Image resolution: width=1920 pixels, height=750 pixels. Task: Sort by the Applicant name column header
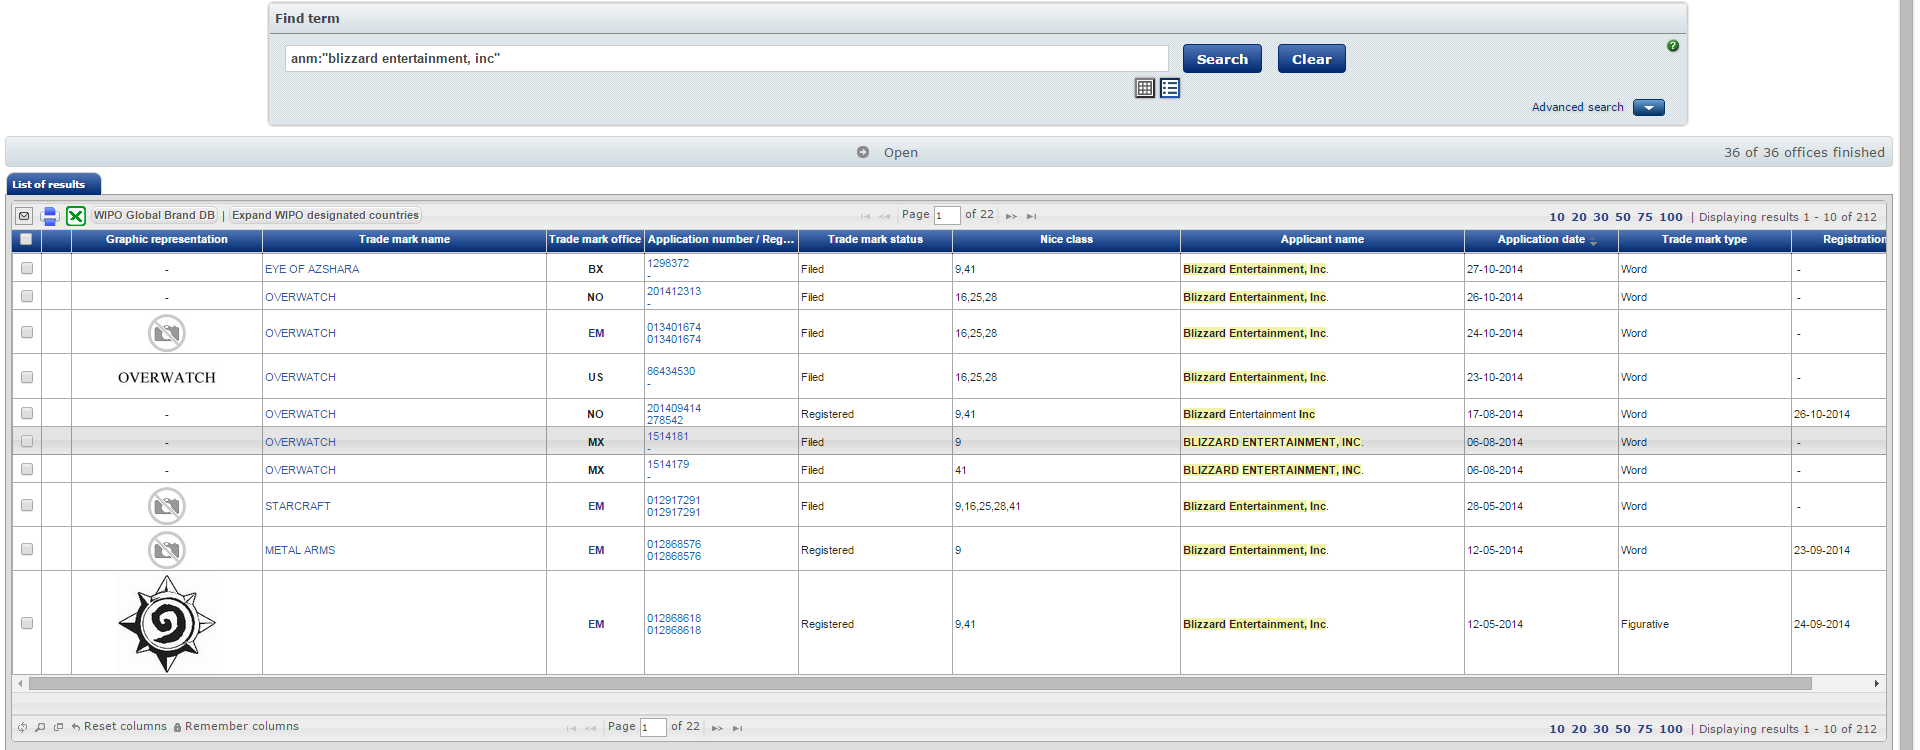point(1322,240)
